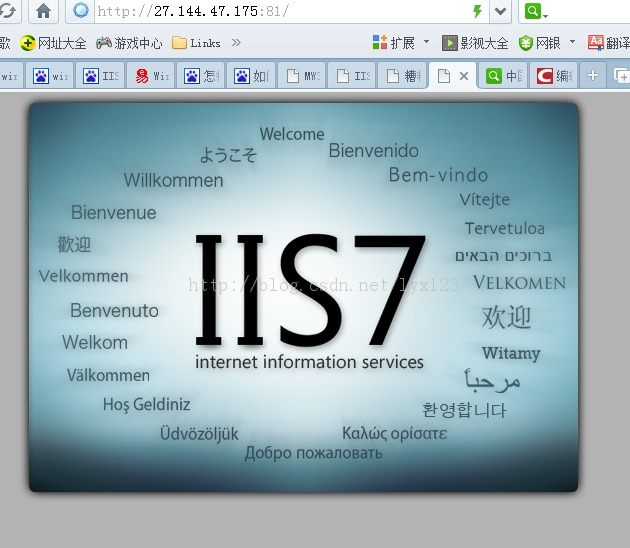This screenshot has height=548, width=630.
Task: Expand the 网银 dropdown arrow
Action: (x=572, y=42)
